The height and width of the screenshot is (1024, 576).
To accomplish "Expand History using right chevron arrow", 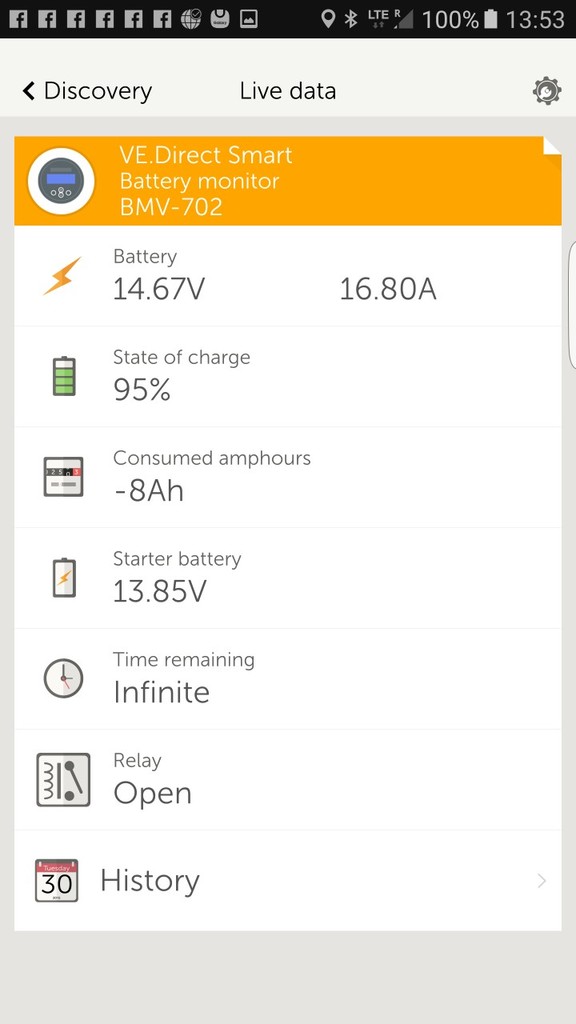I will (541, 881).
